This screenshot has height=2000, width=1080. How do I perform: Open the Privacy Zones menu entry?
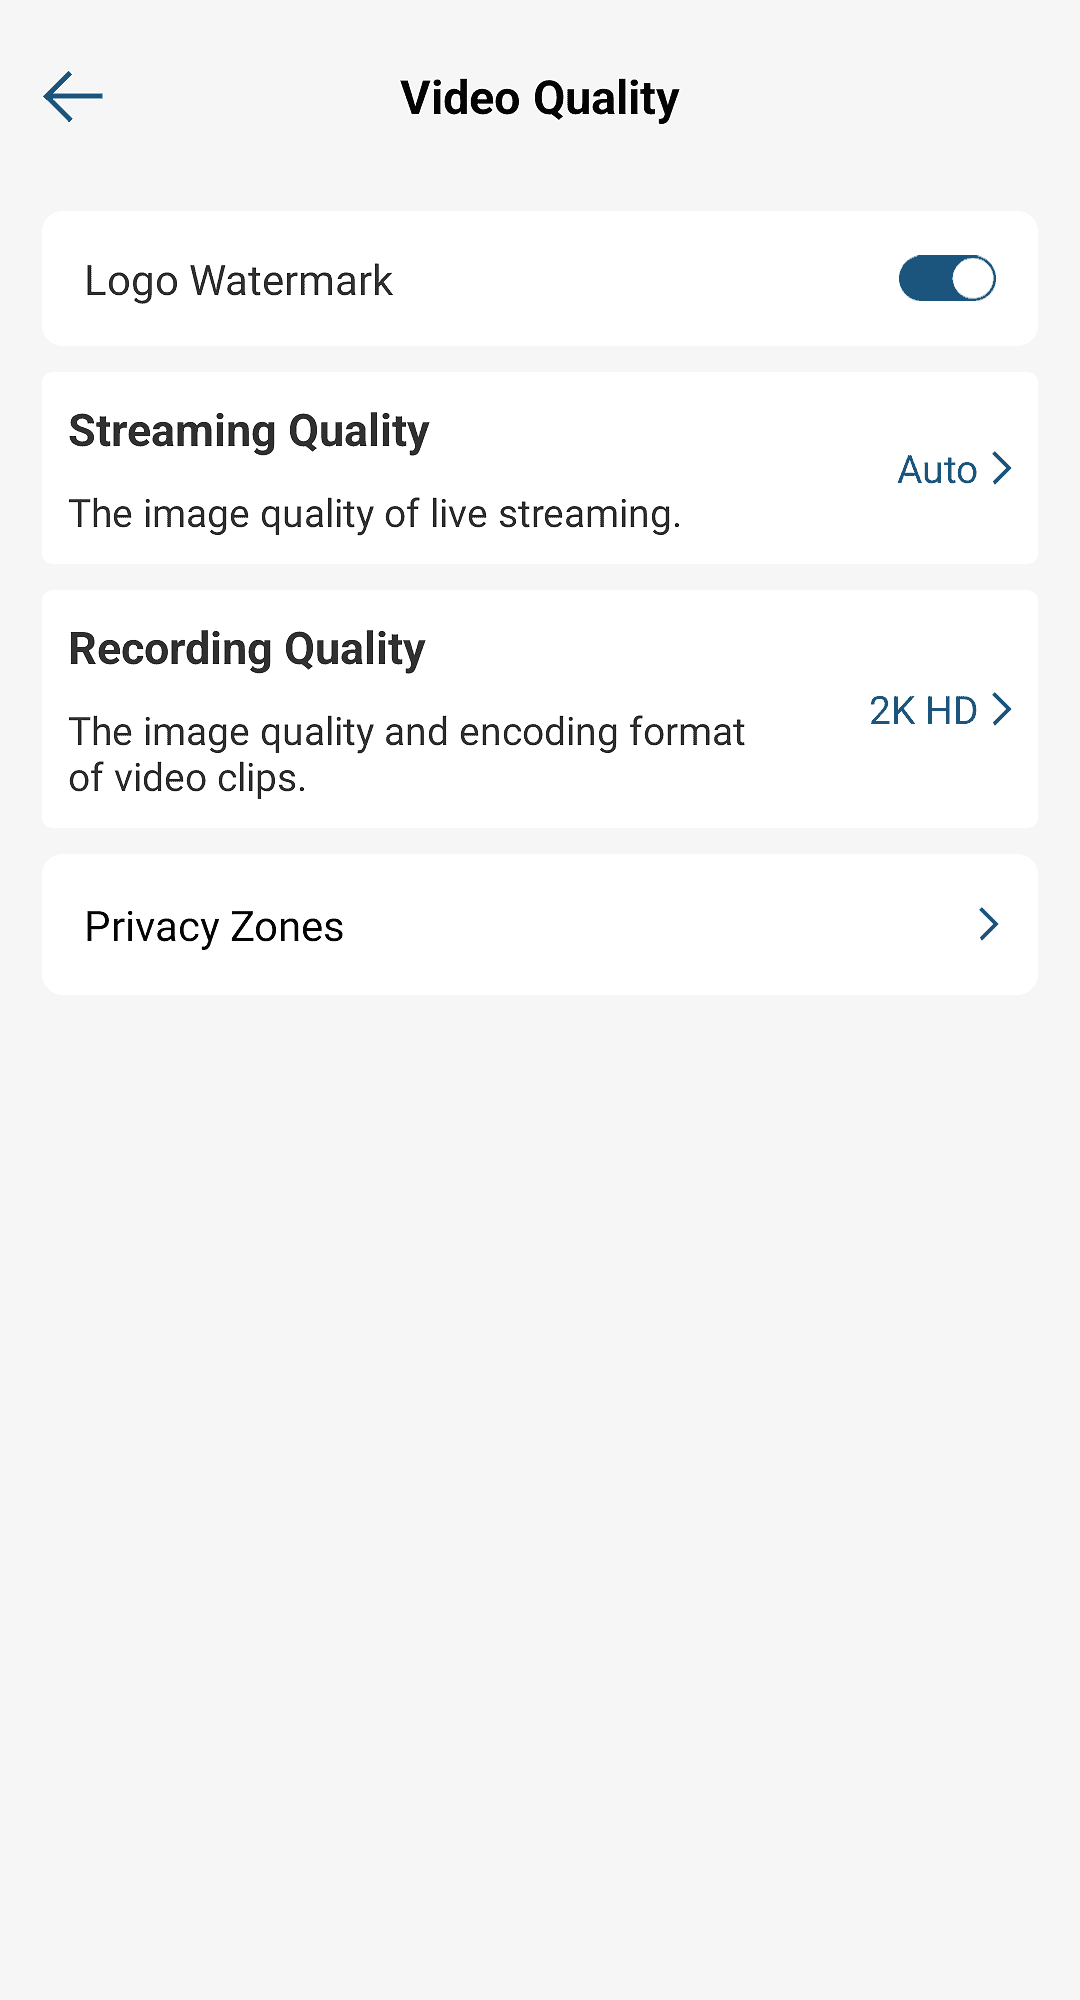[x=214, y=927]
